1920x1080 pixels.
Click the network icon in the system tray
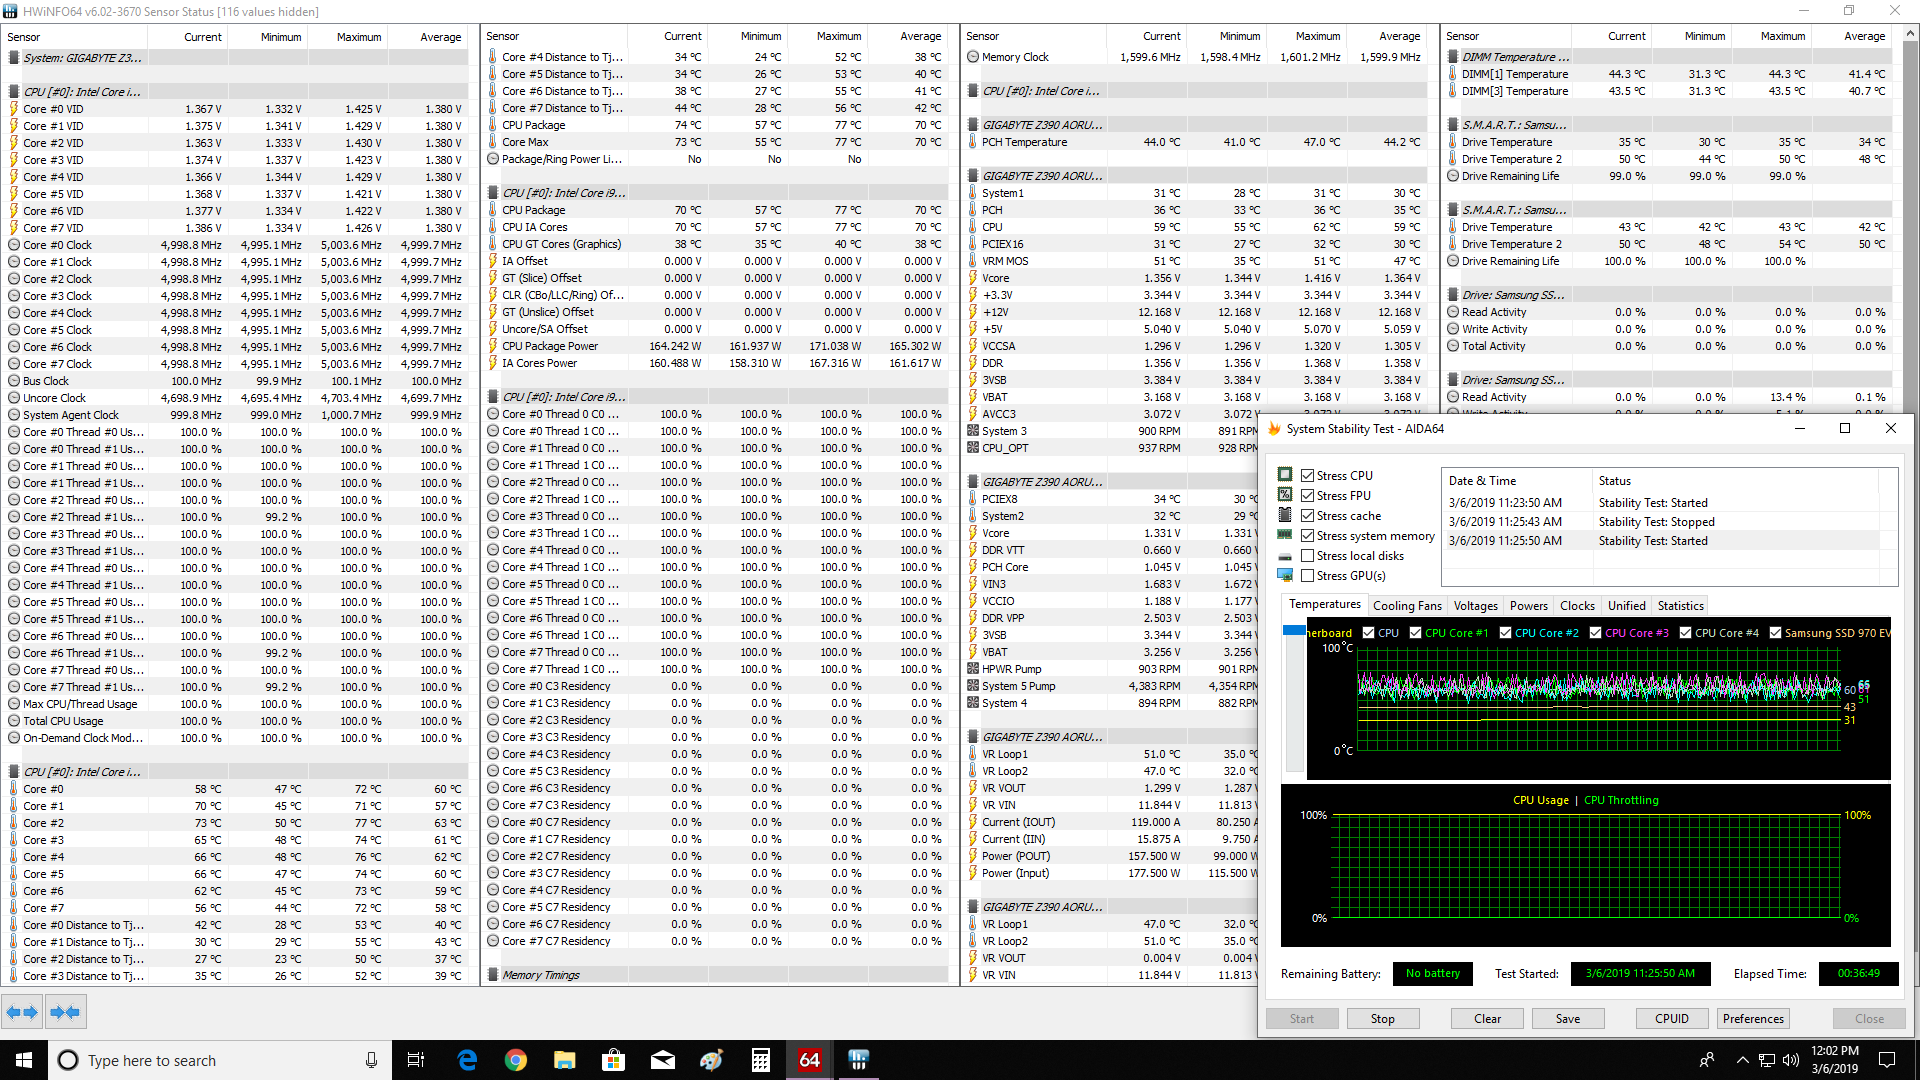click(x=1767, y=1060)
